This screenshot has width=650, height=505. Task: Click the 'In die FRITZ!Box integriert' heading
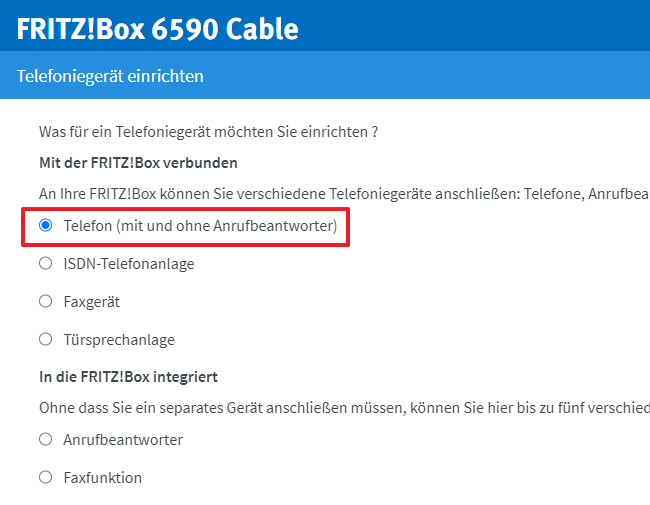pyautogui.click(x=128, y=376)
